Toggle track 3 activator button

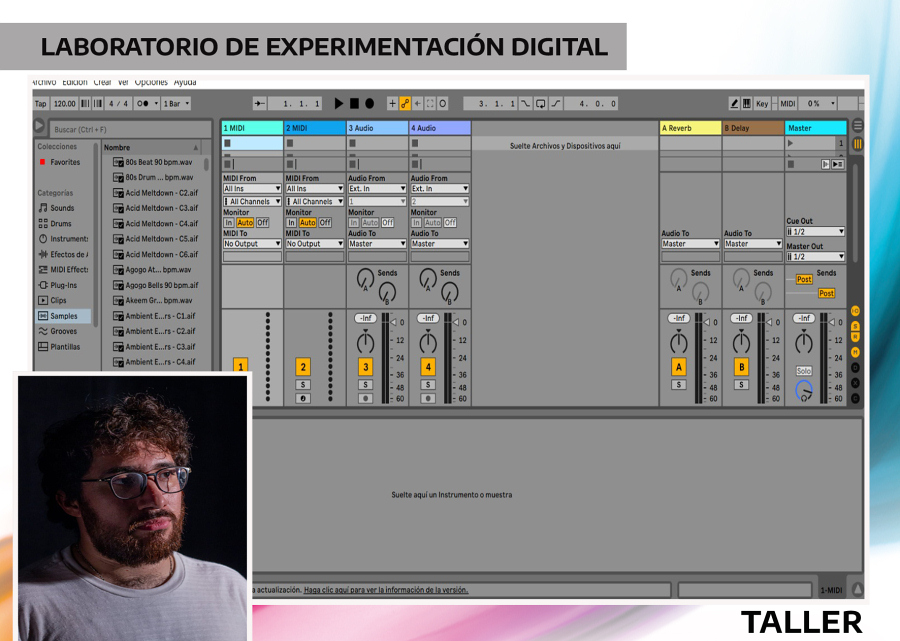[366, 366]
